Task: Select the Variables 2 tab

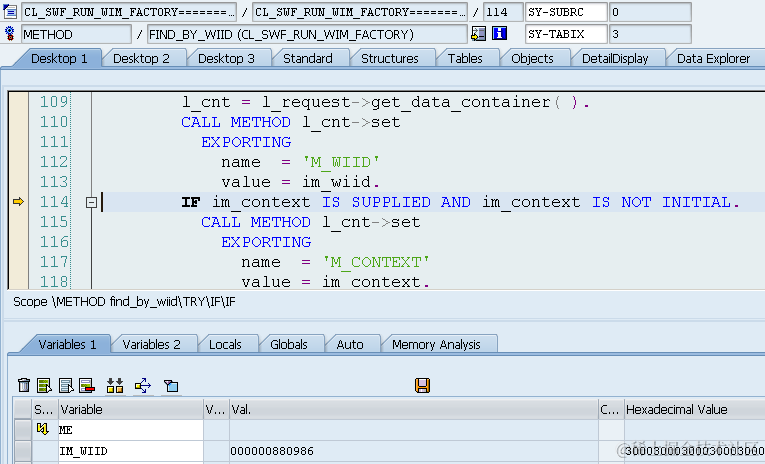Action: (x=152, y=344)
